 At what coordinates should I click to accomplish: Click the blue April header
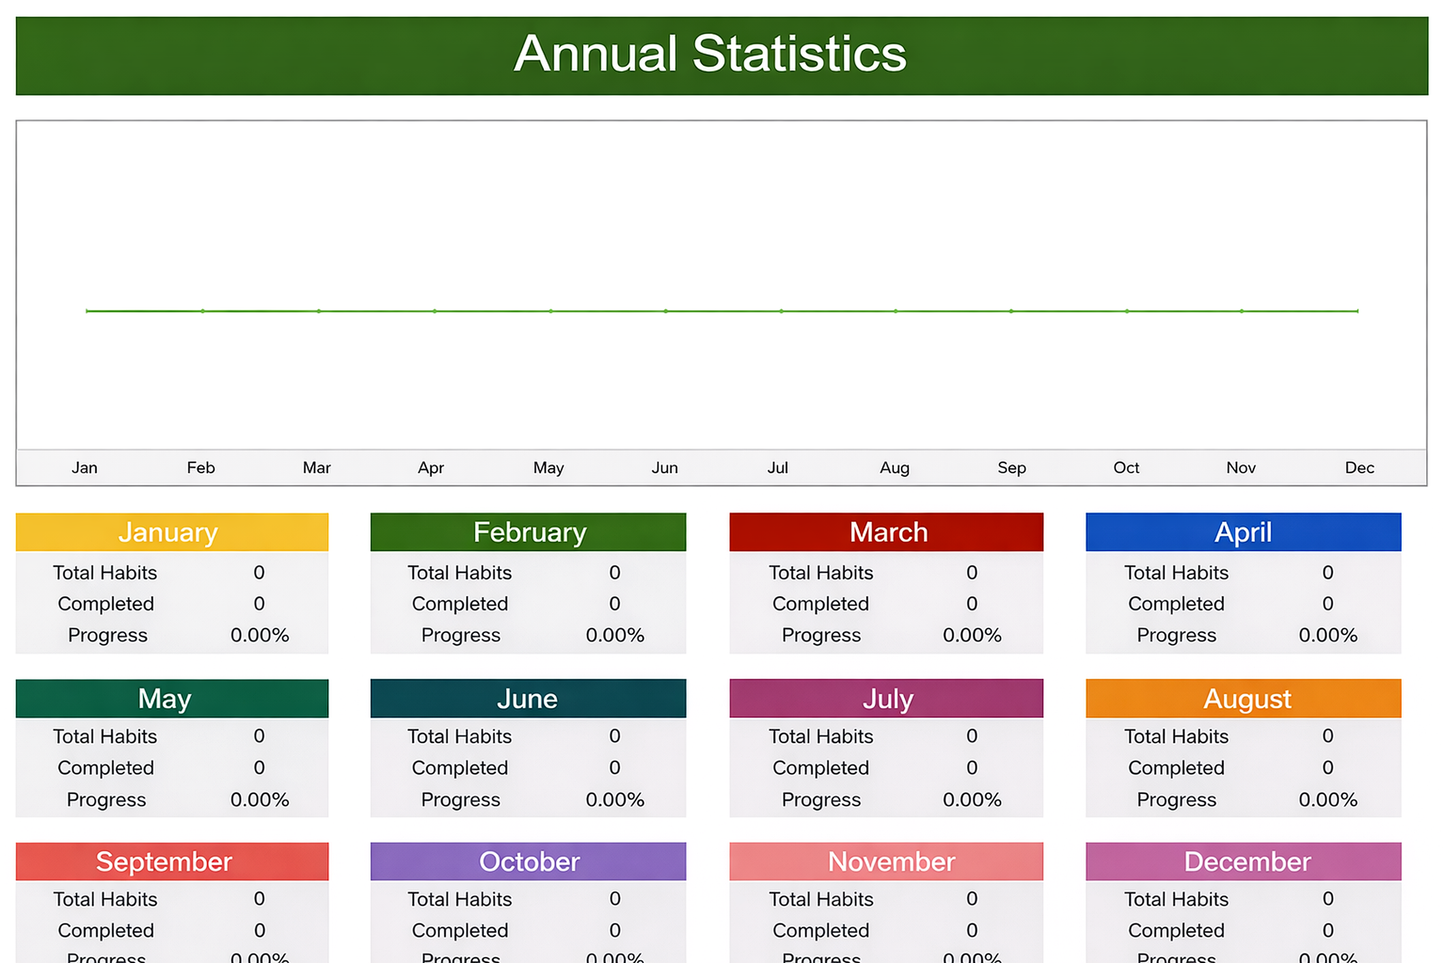(x=1243, y=532)
